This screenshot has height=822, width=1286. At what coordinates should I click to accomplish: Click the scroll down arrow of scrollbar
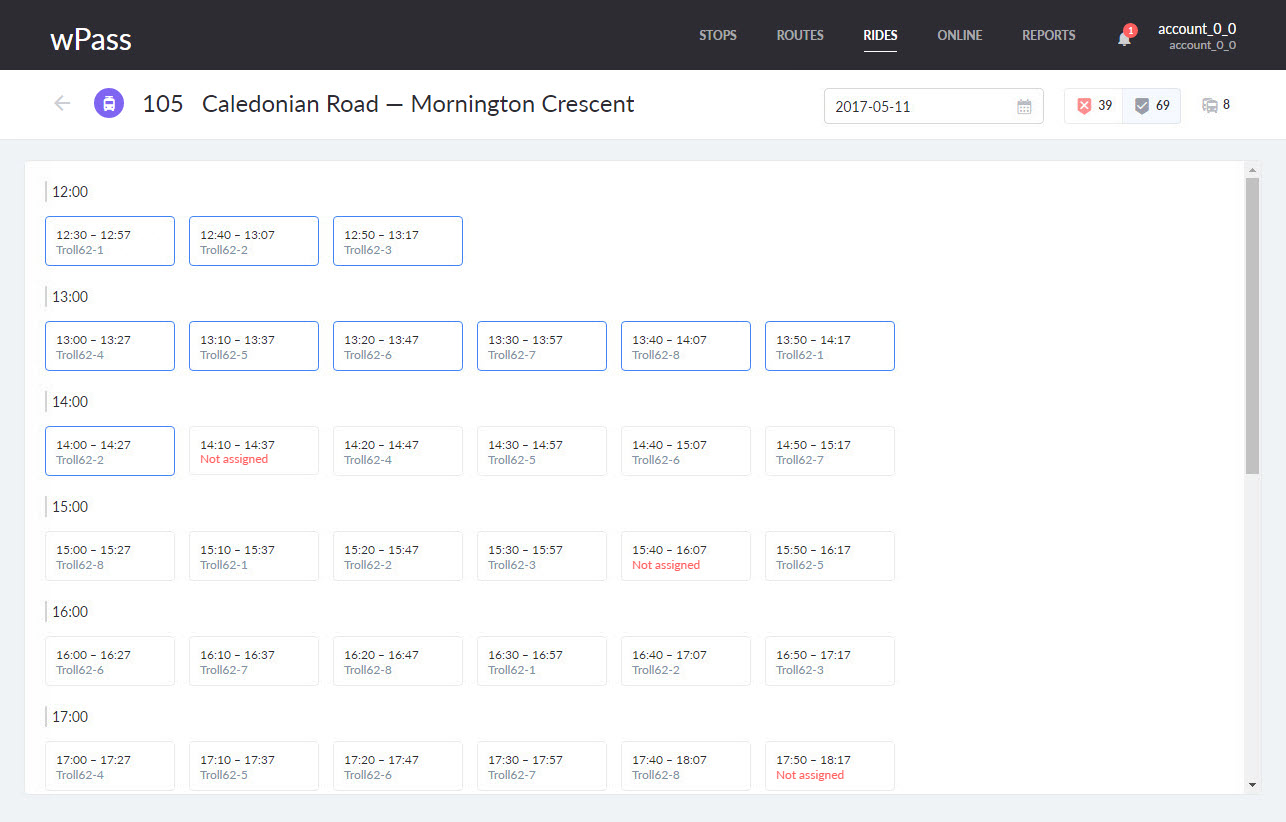[x=1253, y=785]
